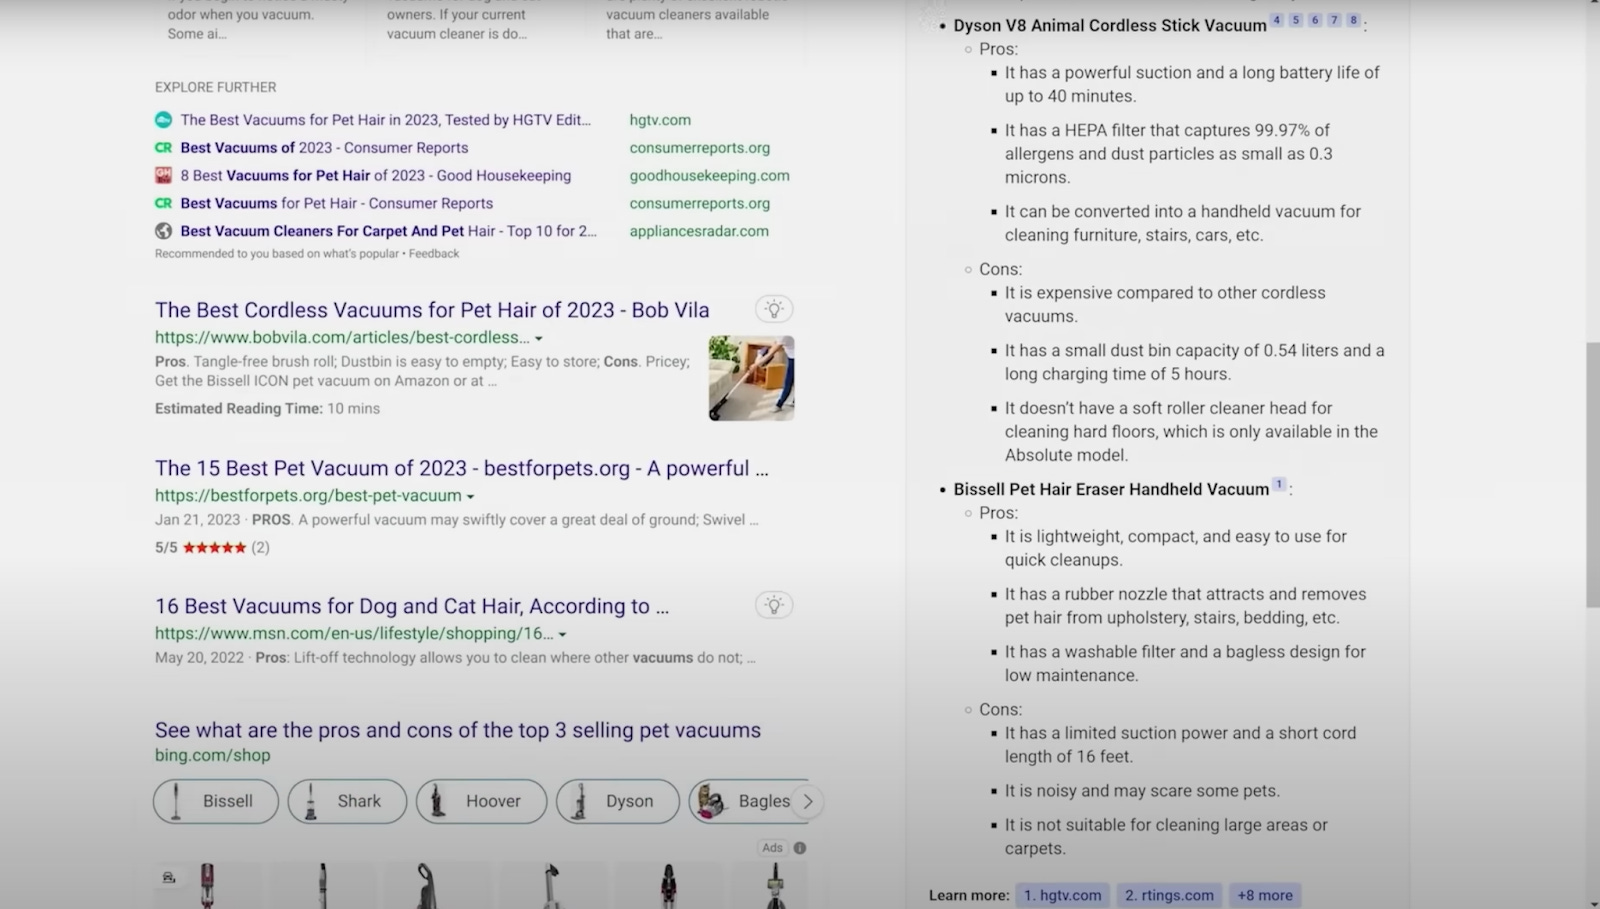The image size is (1600, 909).
Task: Click lightbulb icon beside 16 Best Vacuums result
Action: [x=774, y=605]
